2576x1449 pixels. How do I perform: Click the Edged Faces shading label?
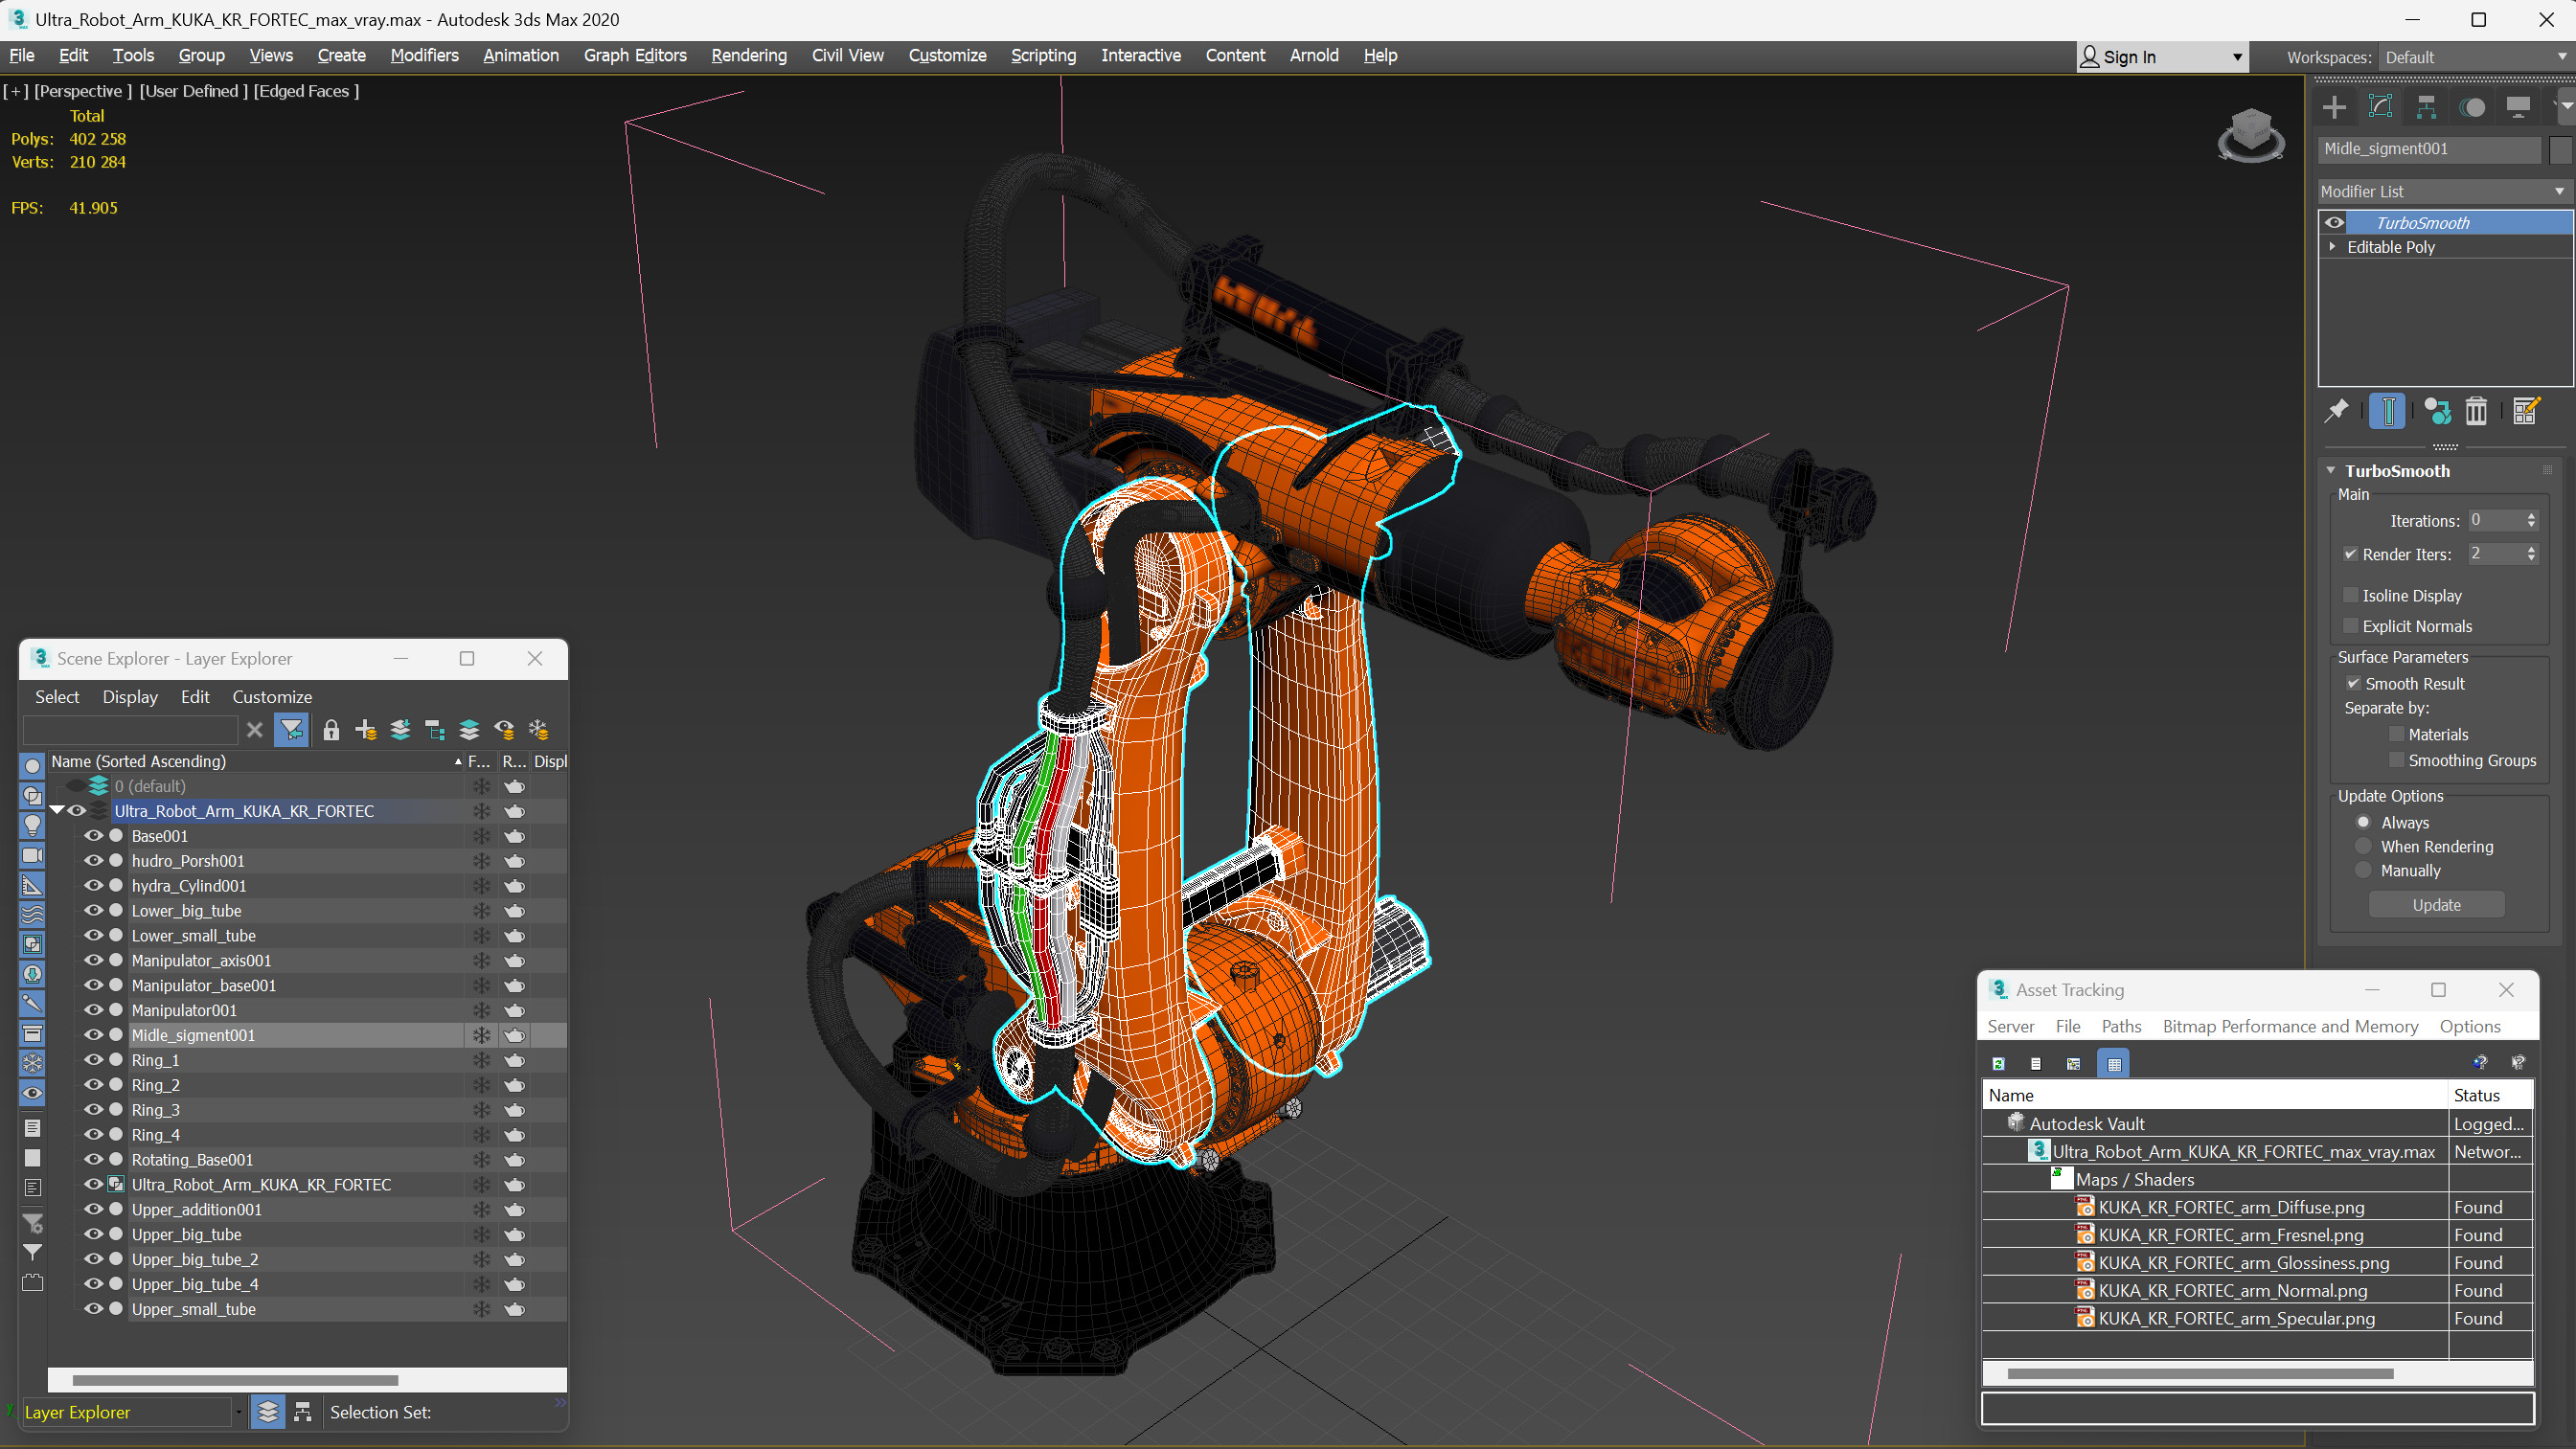[x=306, y=91]
